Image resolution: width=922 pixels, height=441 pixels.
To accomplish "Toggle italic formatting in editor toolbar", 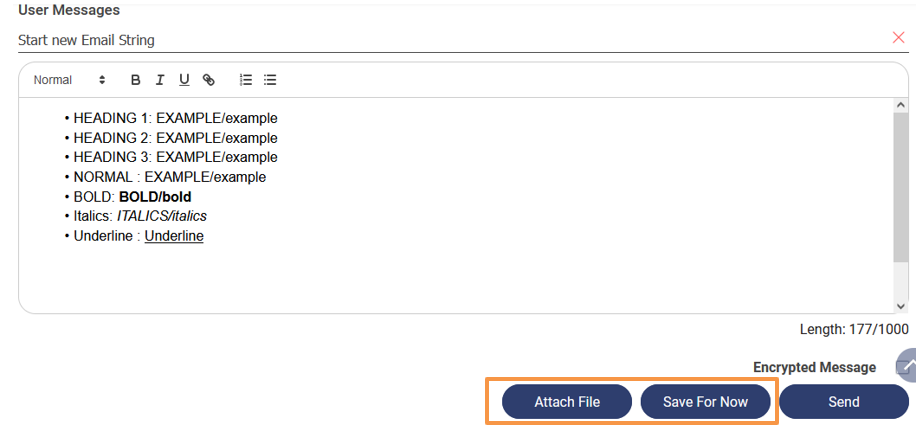I will (x=160, y=80).
